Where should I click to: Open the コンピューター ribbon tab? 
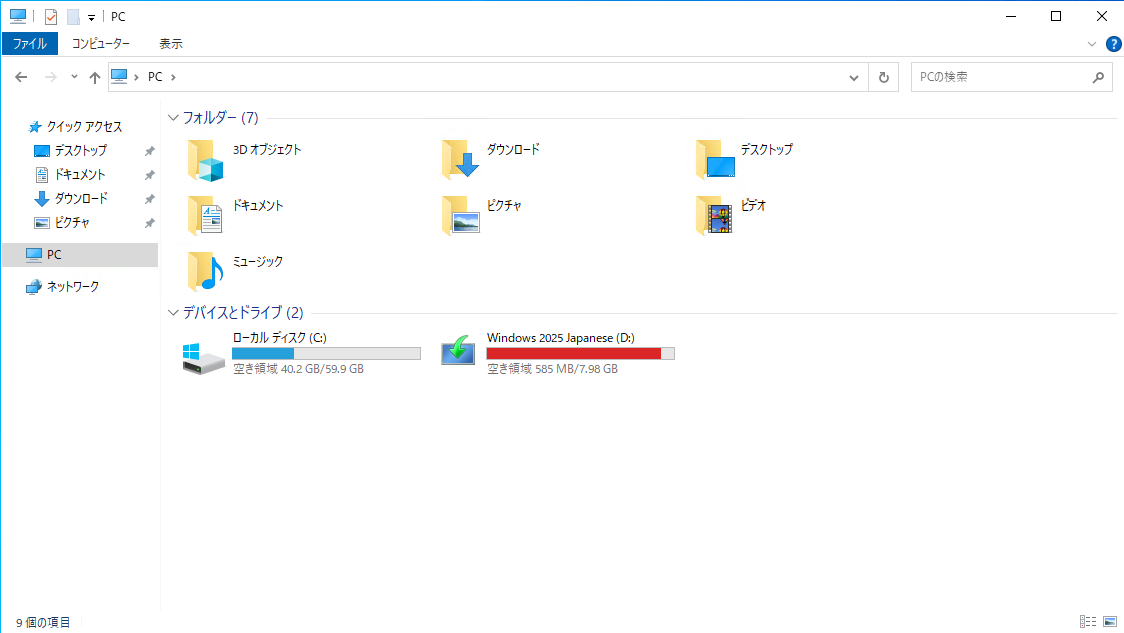point(100,44)
